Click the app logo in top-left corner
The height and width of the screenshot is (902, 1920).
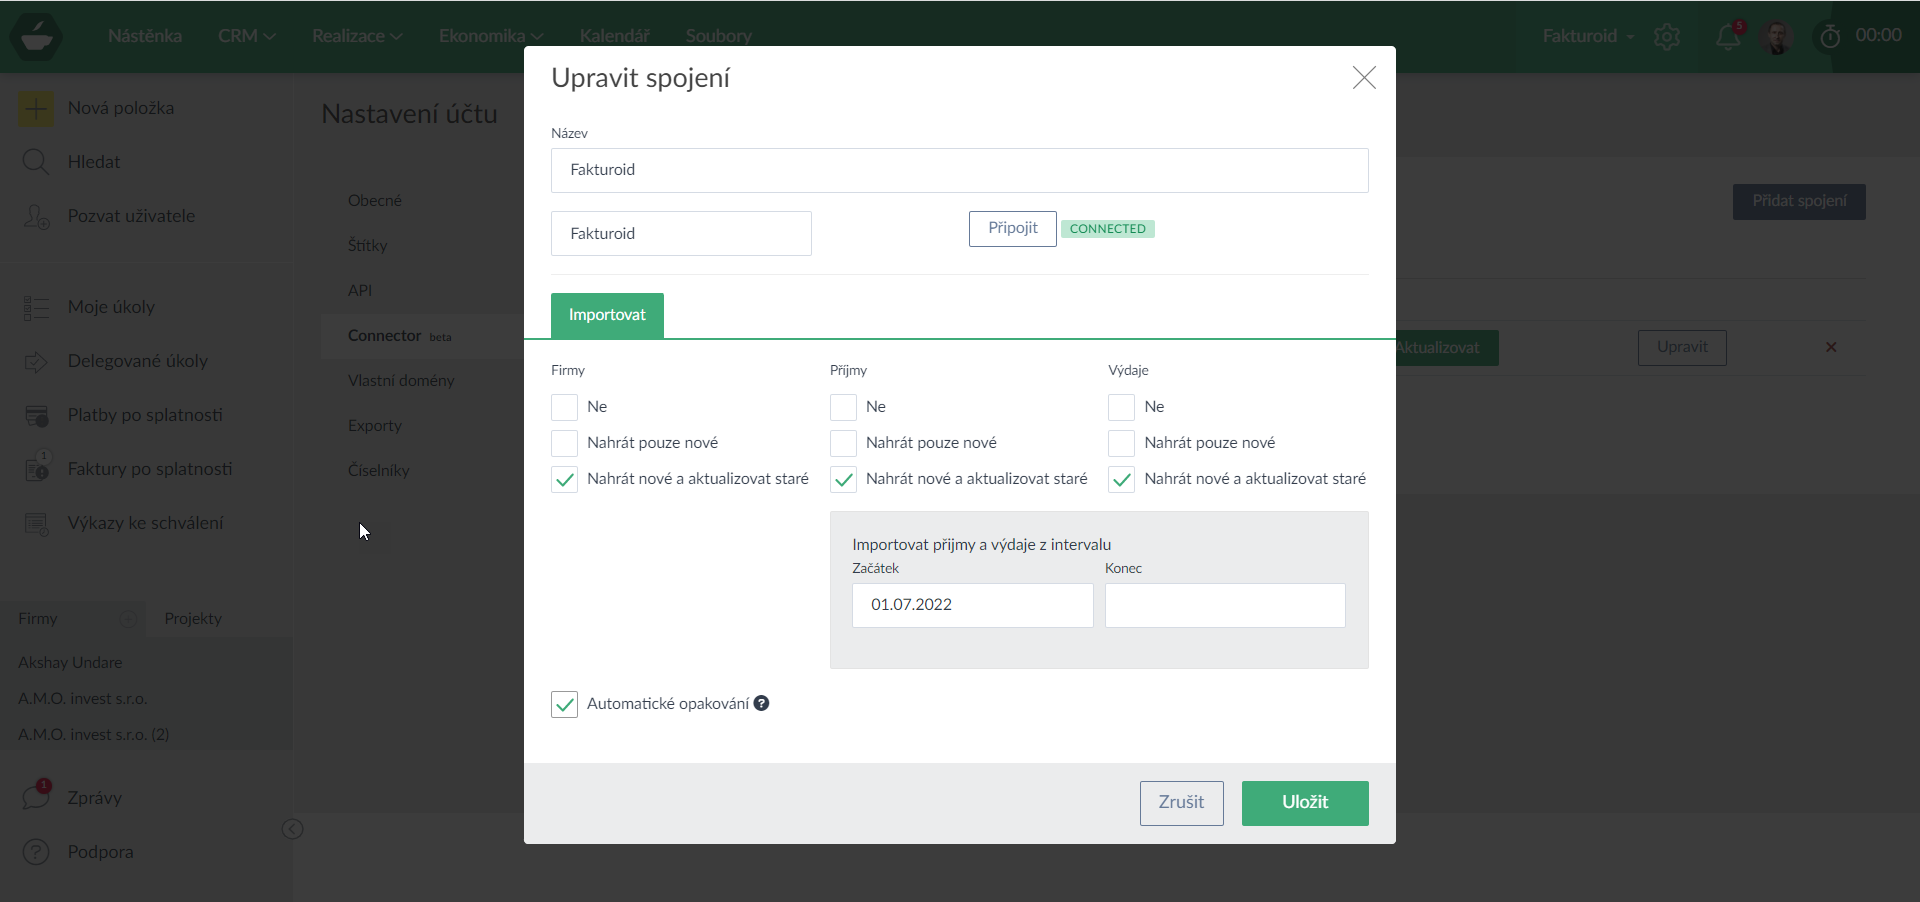coord(36,37)
